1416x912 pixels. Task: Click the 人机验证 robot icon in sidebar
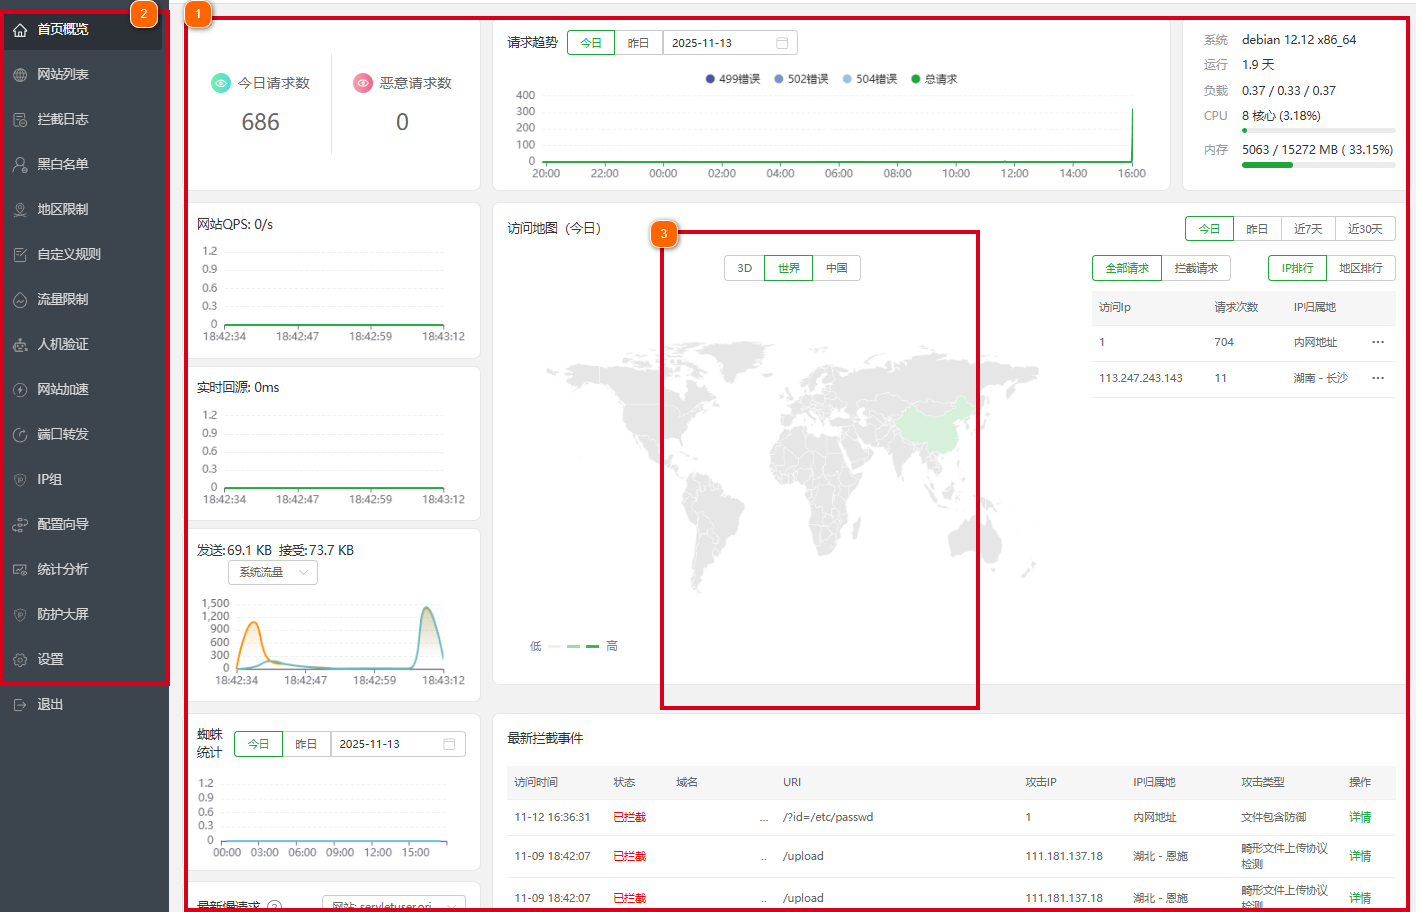click(20, 345)
